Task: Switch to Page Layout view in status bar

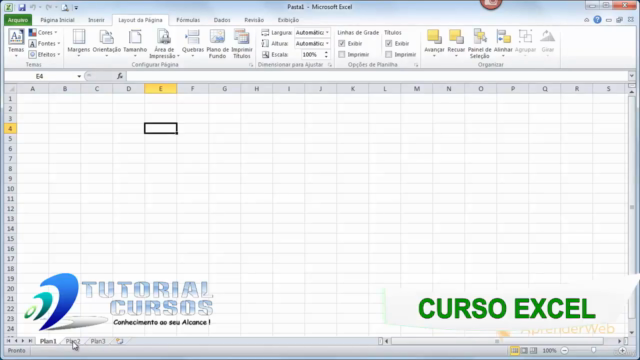Action: click(524, 351)
